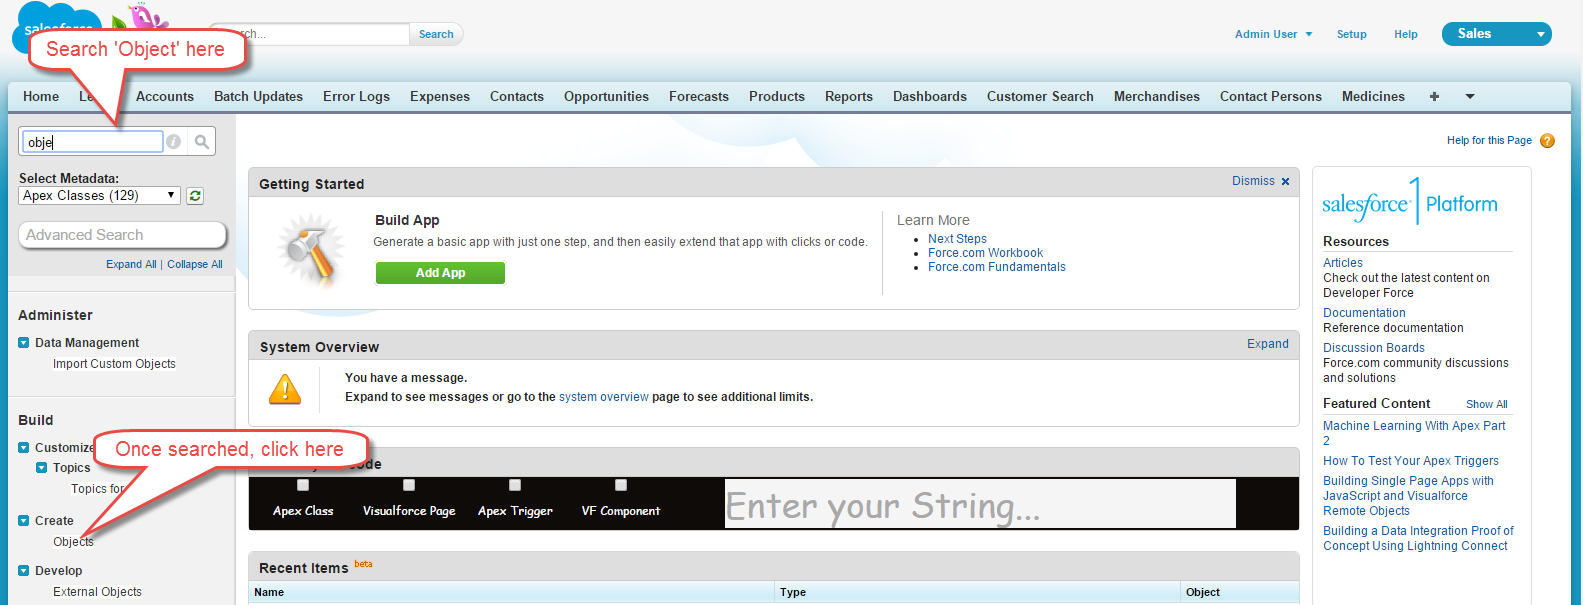Click the hammer Build App icon

pyautogui.click(x=310, y=252)
